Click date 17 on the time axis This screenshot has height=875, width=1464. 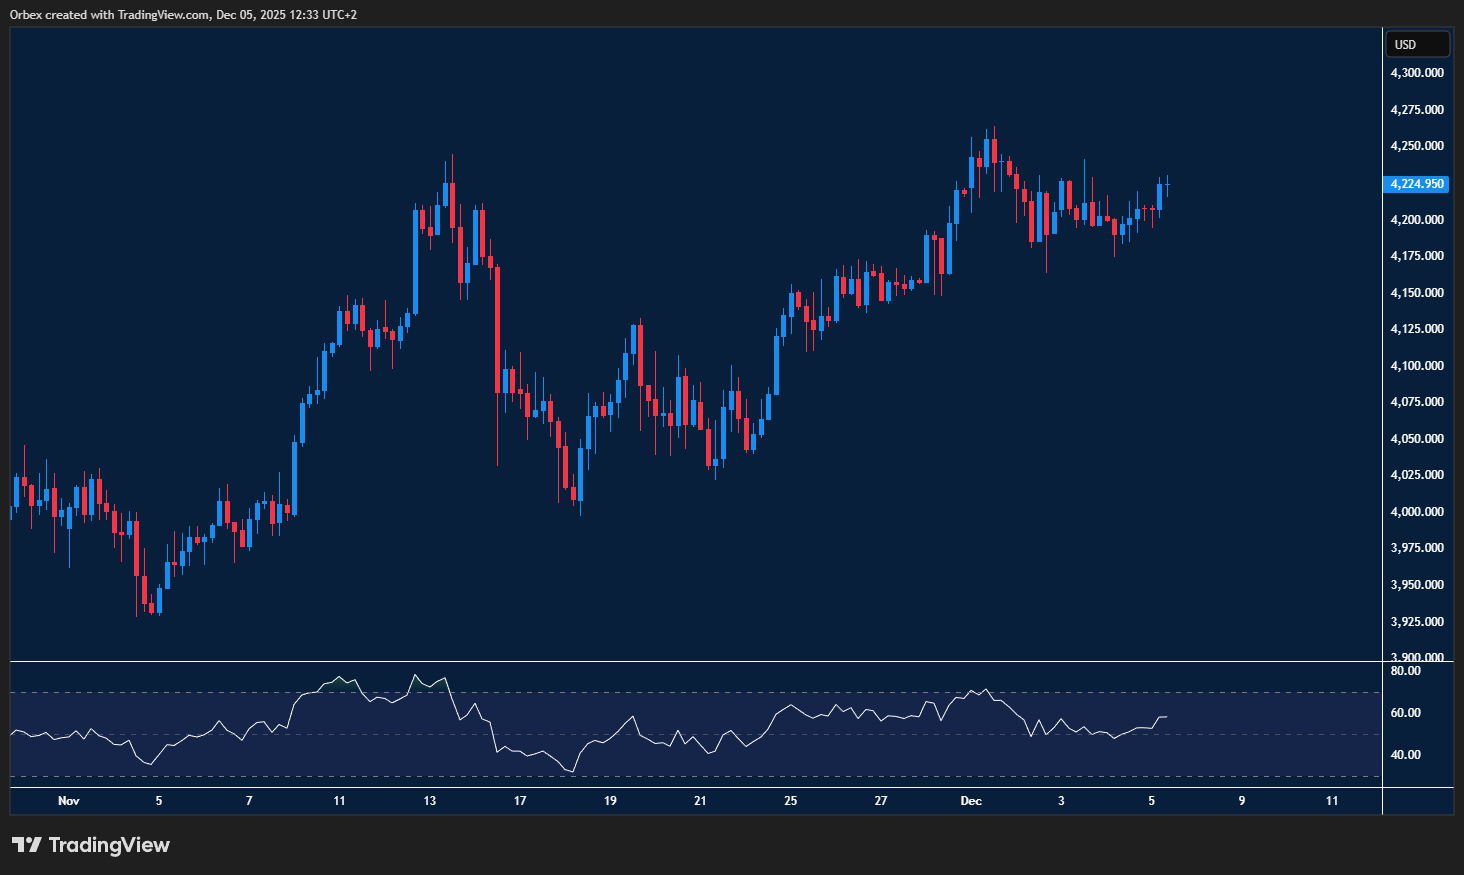click(520, 801)
